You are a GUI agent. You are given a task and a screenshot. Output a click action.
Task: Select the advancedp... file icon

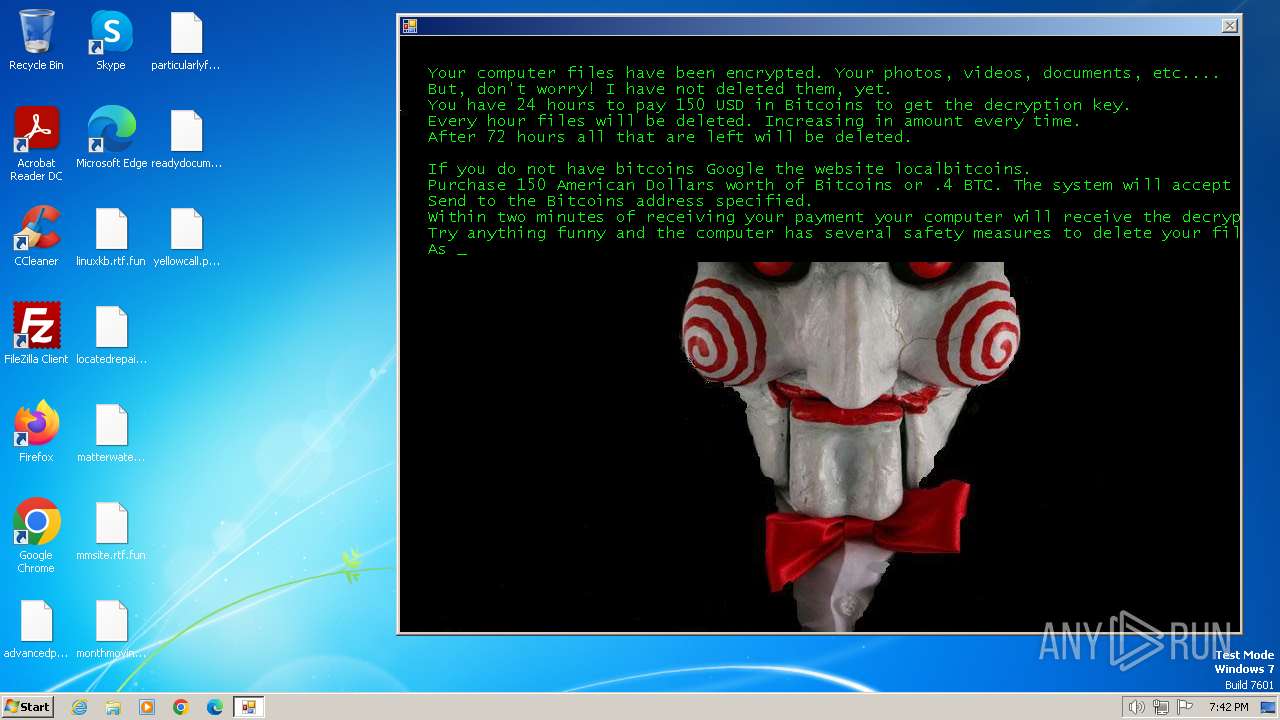(36, 629)
